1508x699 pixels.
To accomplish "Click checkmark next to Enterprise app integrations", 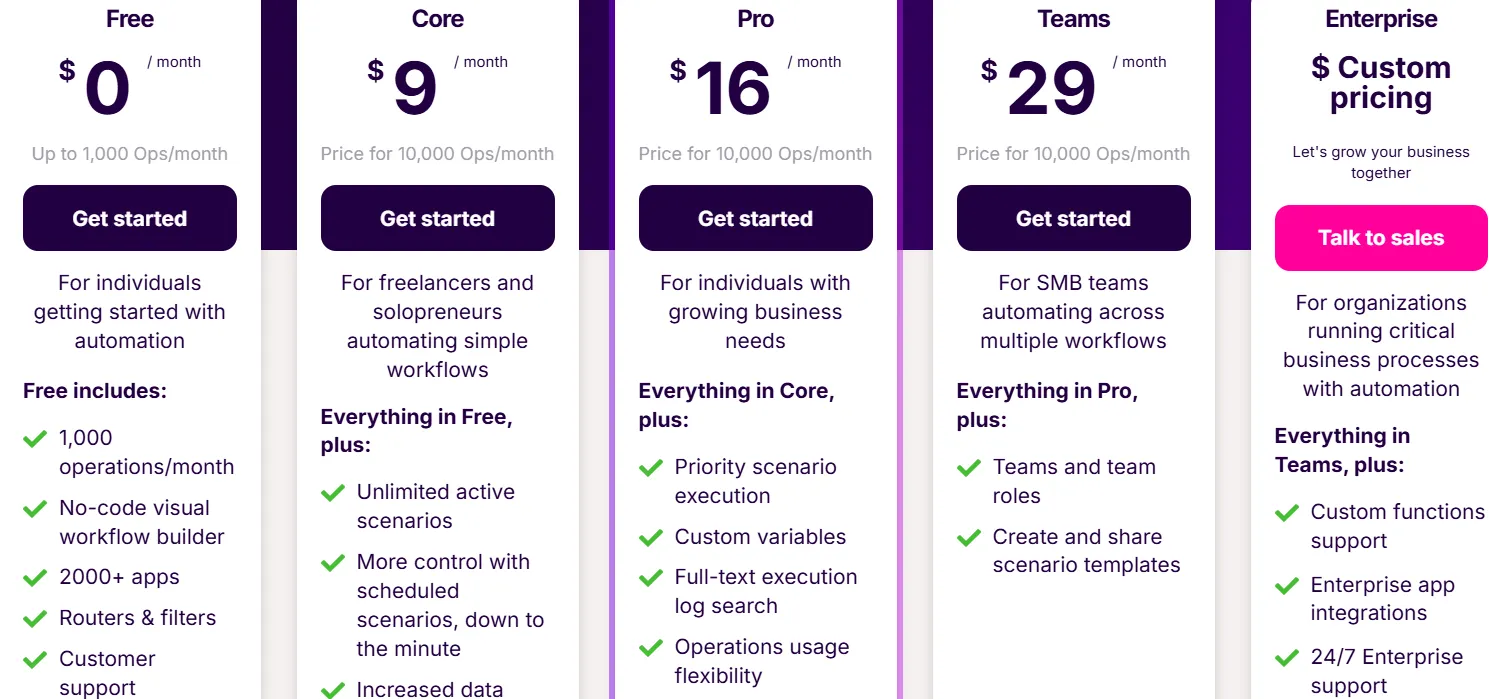I will coord(1287,585).
